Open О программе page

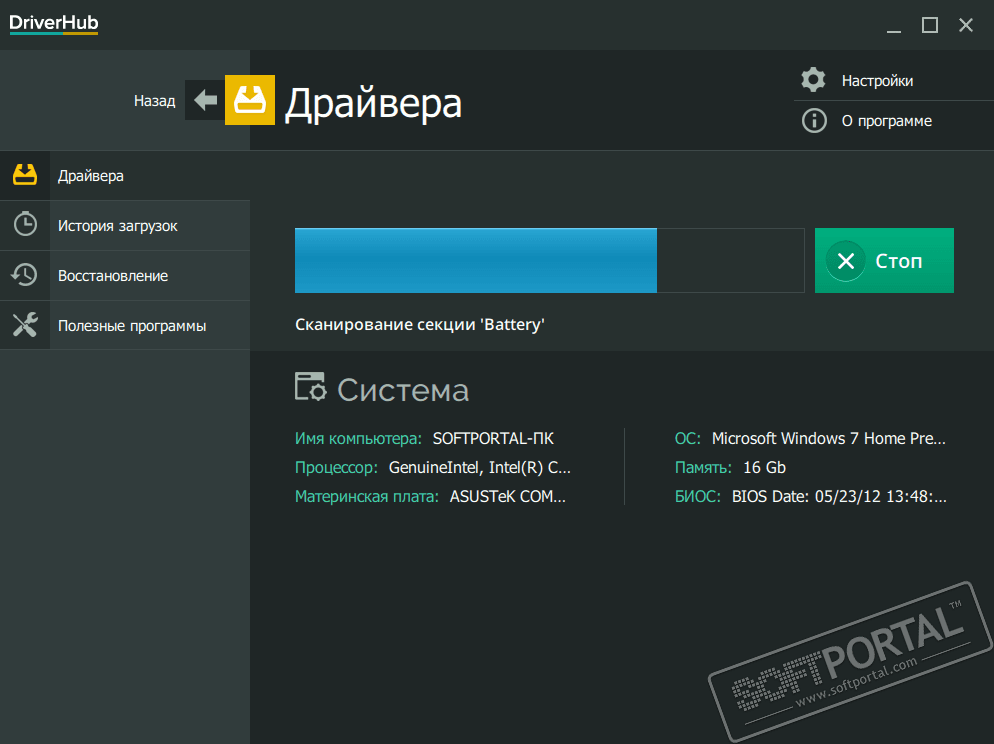tap(887, 121)
